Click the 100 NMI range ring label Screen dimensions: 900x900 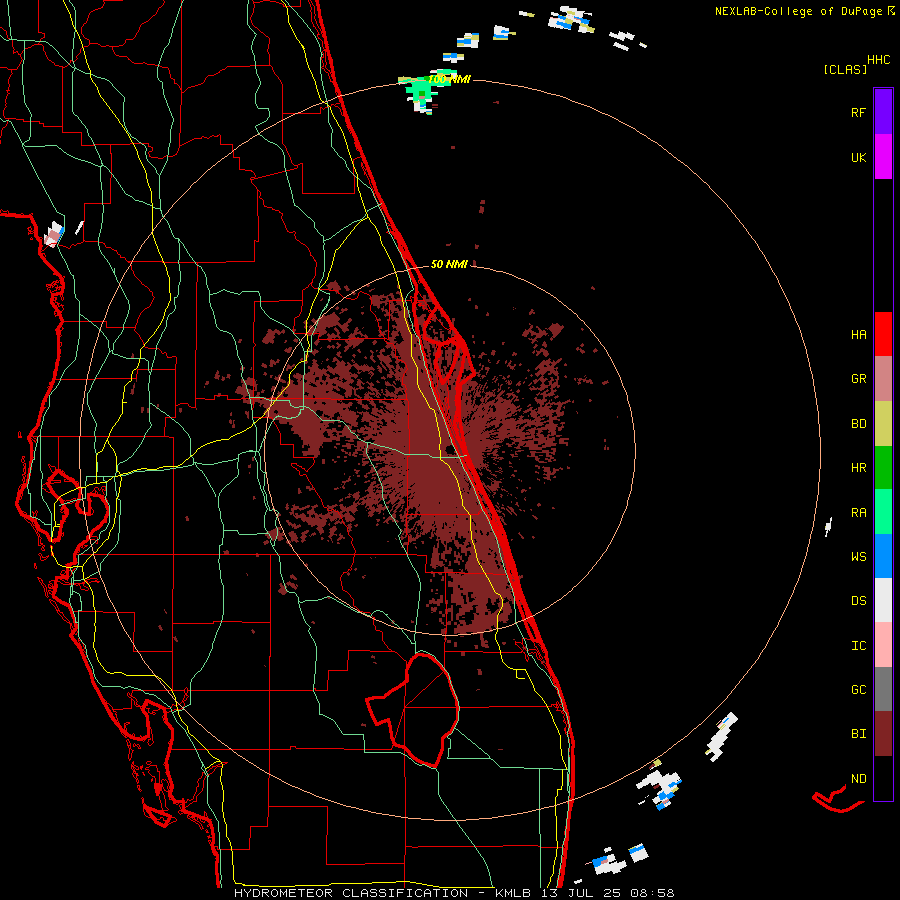tap(449, 79)
